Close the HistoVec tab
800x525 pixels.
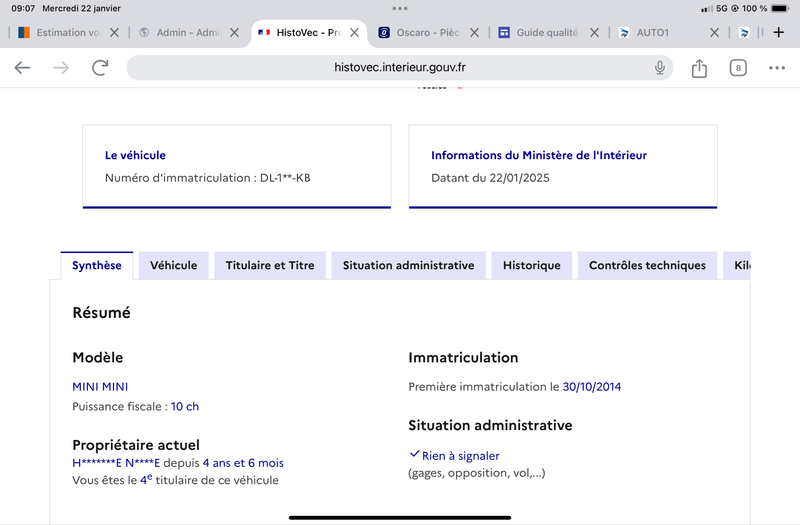(355, 33)
